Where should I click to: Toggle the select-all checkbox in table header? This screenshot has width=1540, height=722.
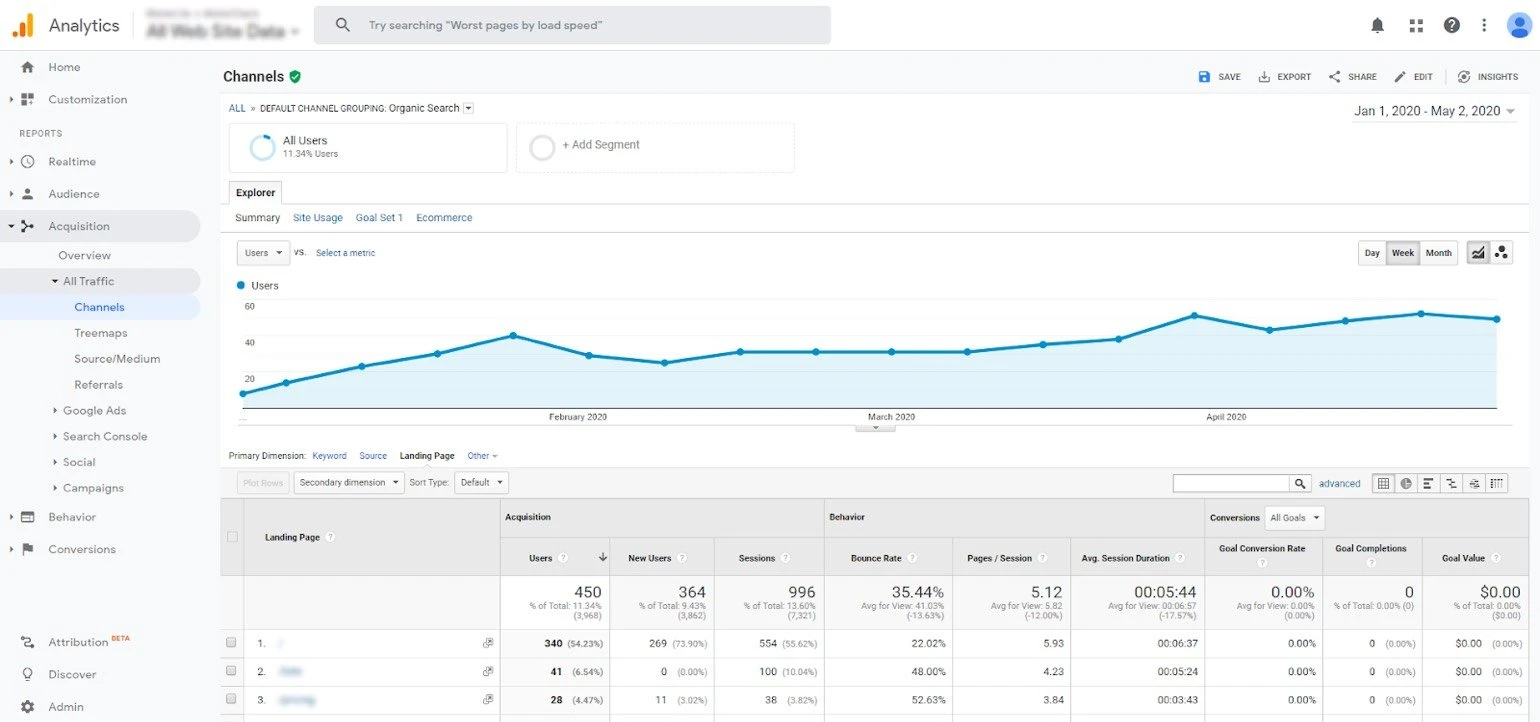(232, 537)
